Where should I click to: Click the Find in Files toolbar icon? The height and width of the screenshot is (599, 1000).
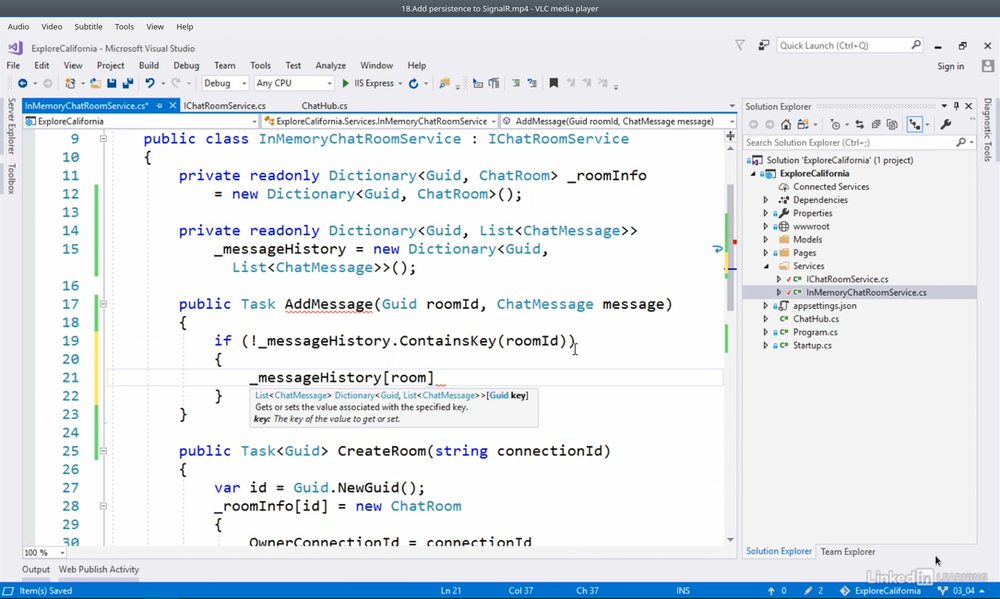[445, 84]
